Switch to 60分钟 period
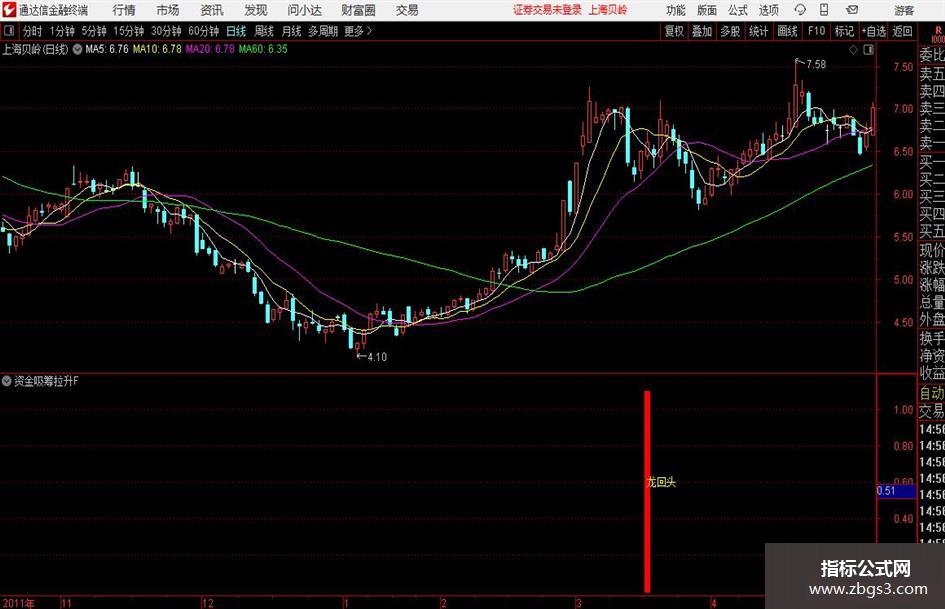Viewport: 945px width, 609px height. pyautogui.click(x=204, y=31)
